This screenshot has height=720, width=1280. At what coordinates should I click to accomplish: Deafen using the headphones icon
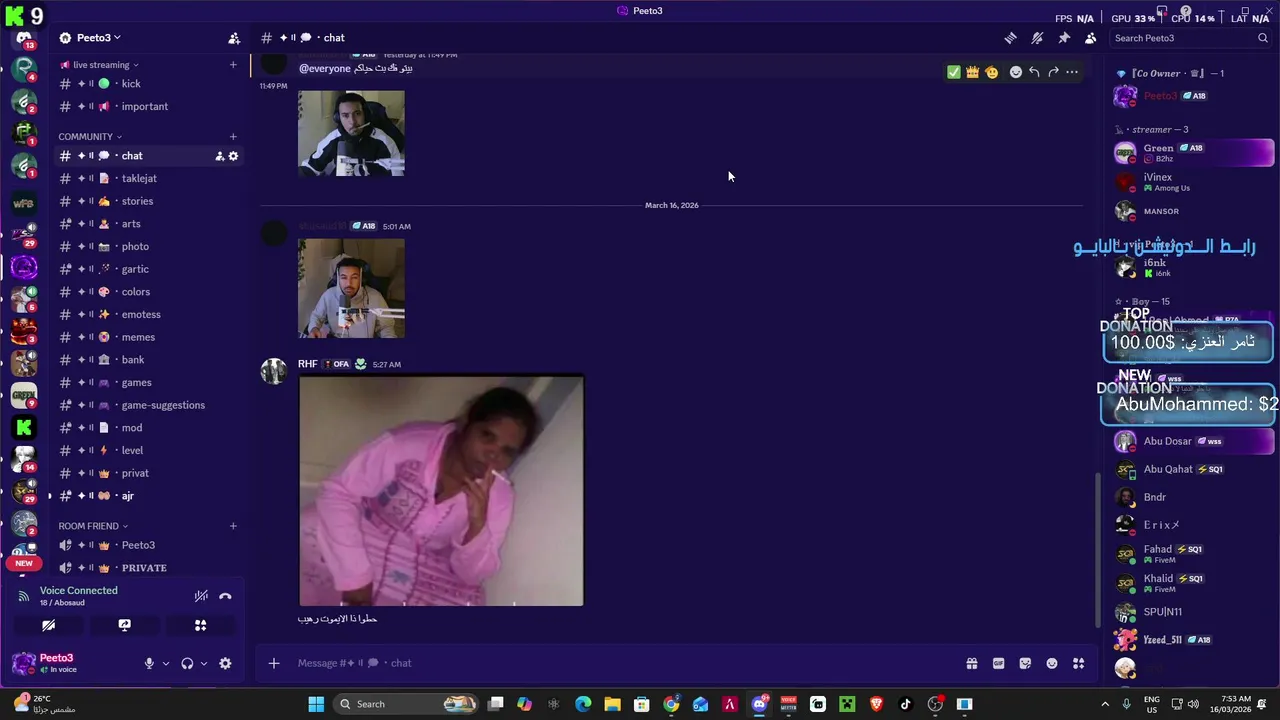(x=187, y=663)
